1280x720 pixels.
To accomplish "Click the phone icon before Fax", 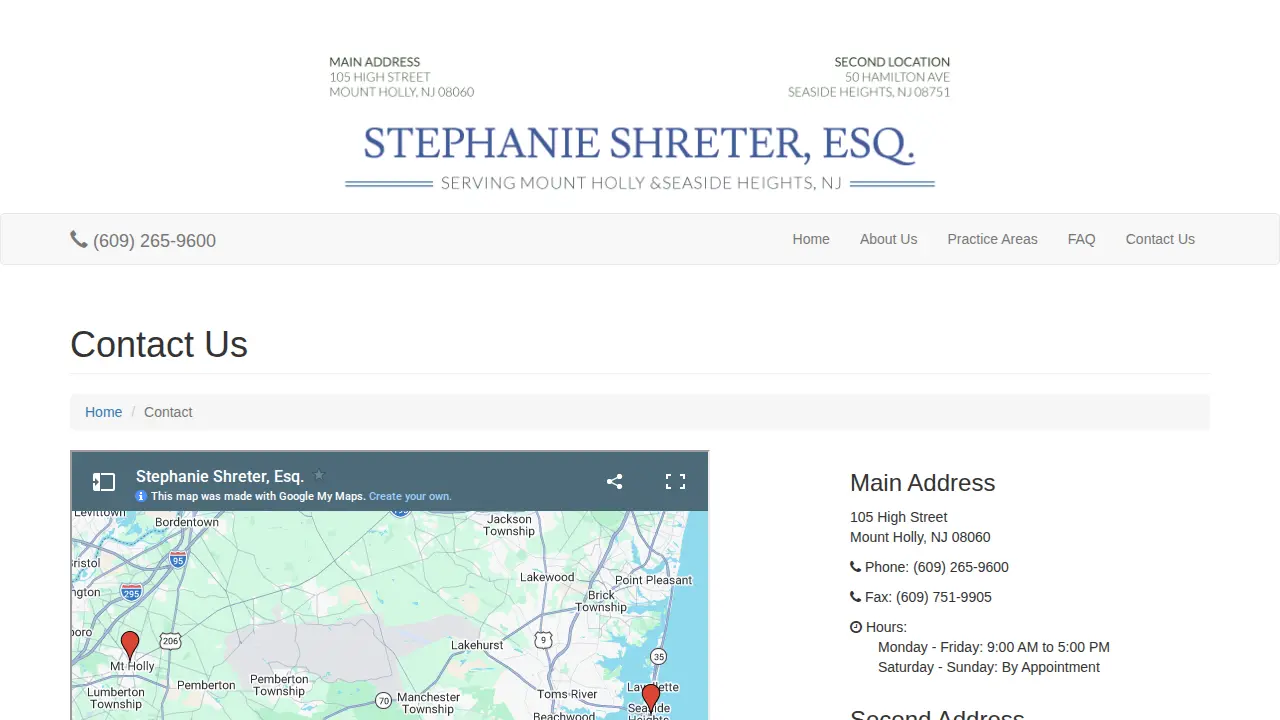I will 855,597.
